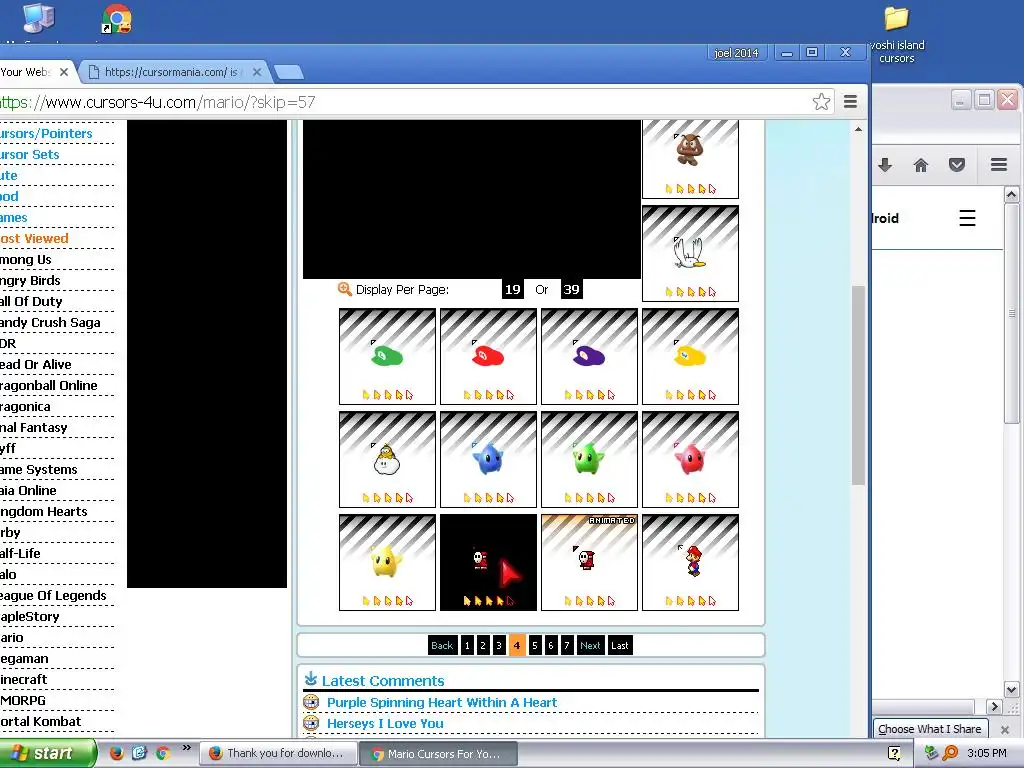Image resolution: width=1024 pixels, height=768 pixels.
Task: Set display per page to 39
Action: pyautogui.click(x=571, y=289)
